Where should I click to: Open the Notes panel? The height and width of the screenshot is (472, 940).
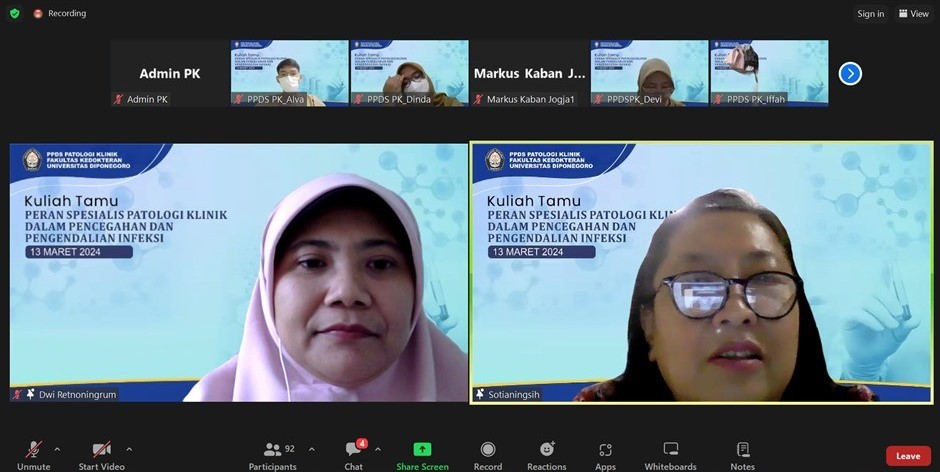pos(742,450)
